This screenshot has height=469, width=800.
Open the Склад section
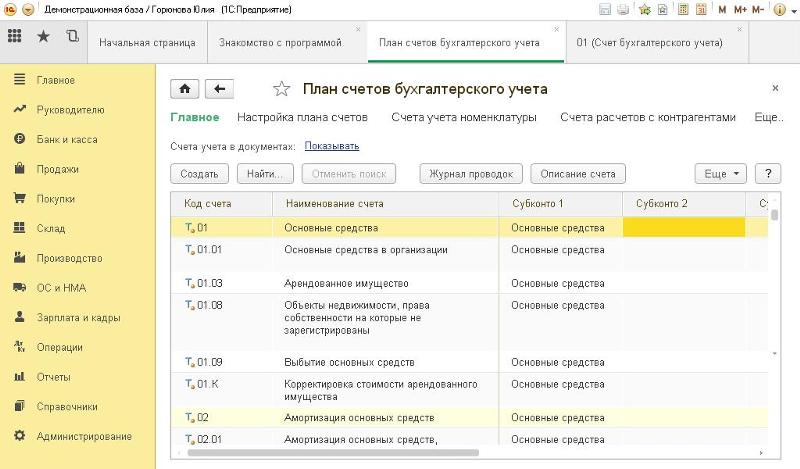51,228
